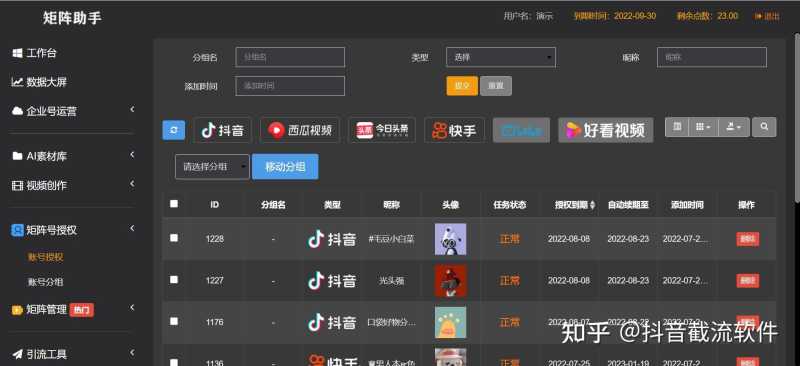Click the 抖音 logo in row 1176

pyautogui.click(x=332, y=322)
